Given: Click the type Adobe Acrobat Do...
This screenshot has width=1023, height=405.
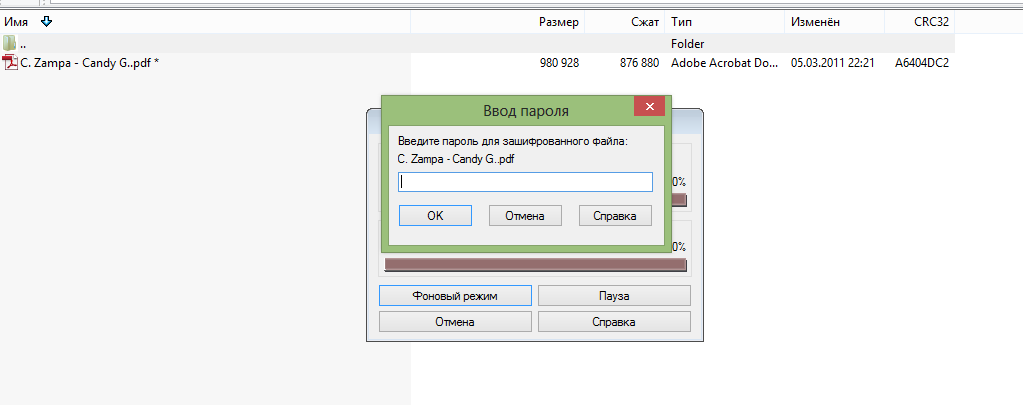Looking at the screenshot, I should point(725,63).
